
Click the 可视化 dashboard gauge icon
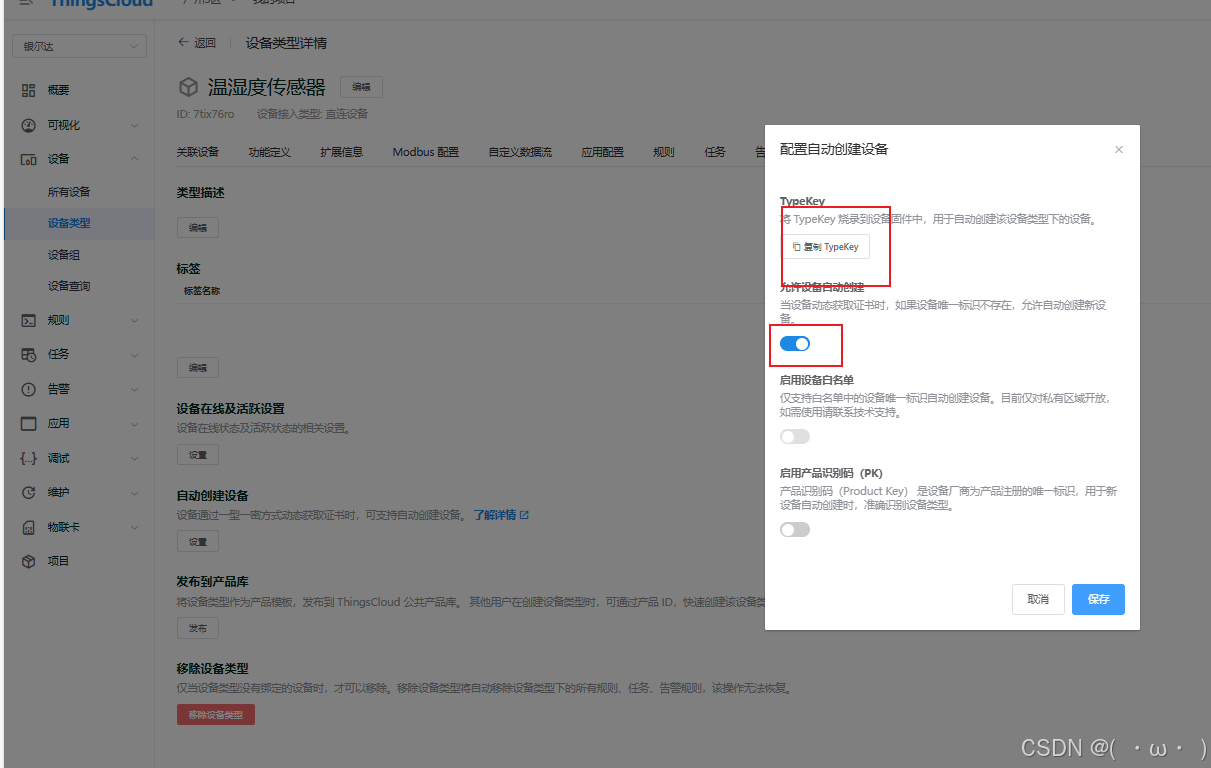click(x=29, y=125)
